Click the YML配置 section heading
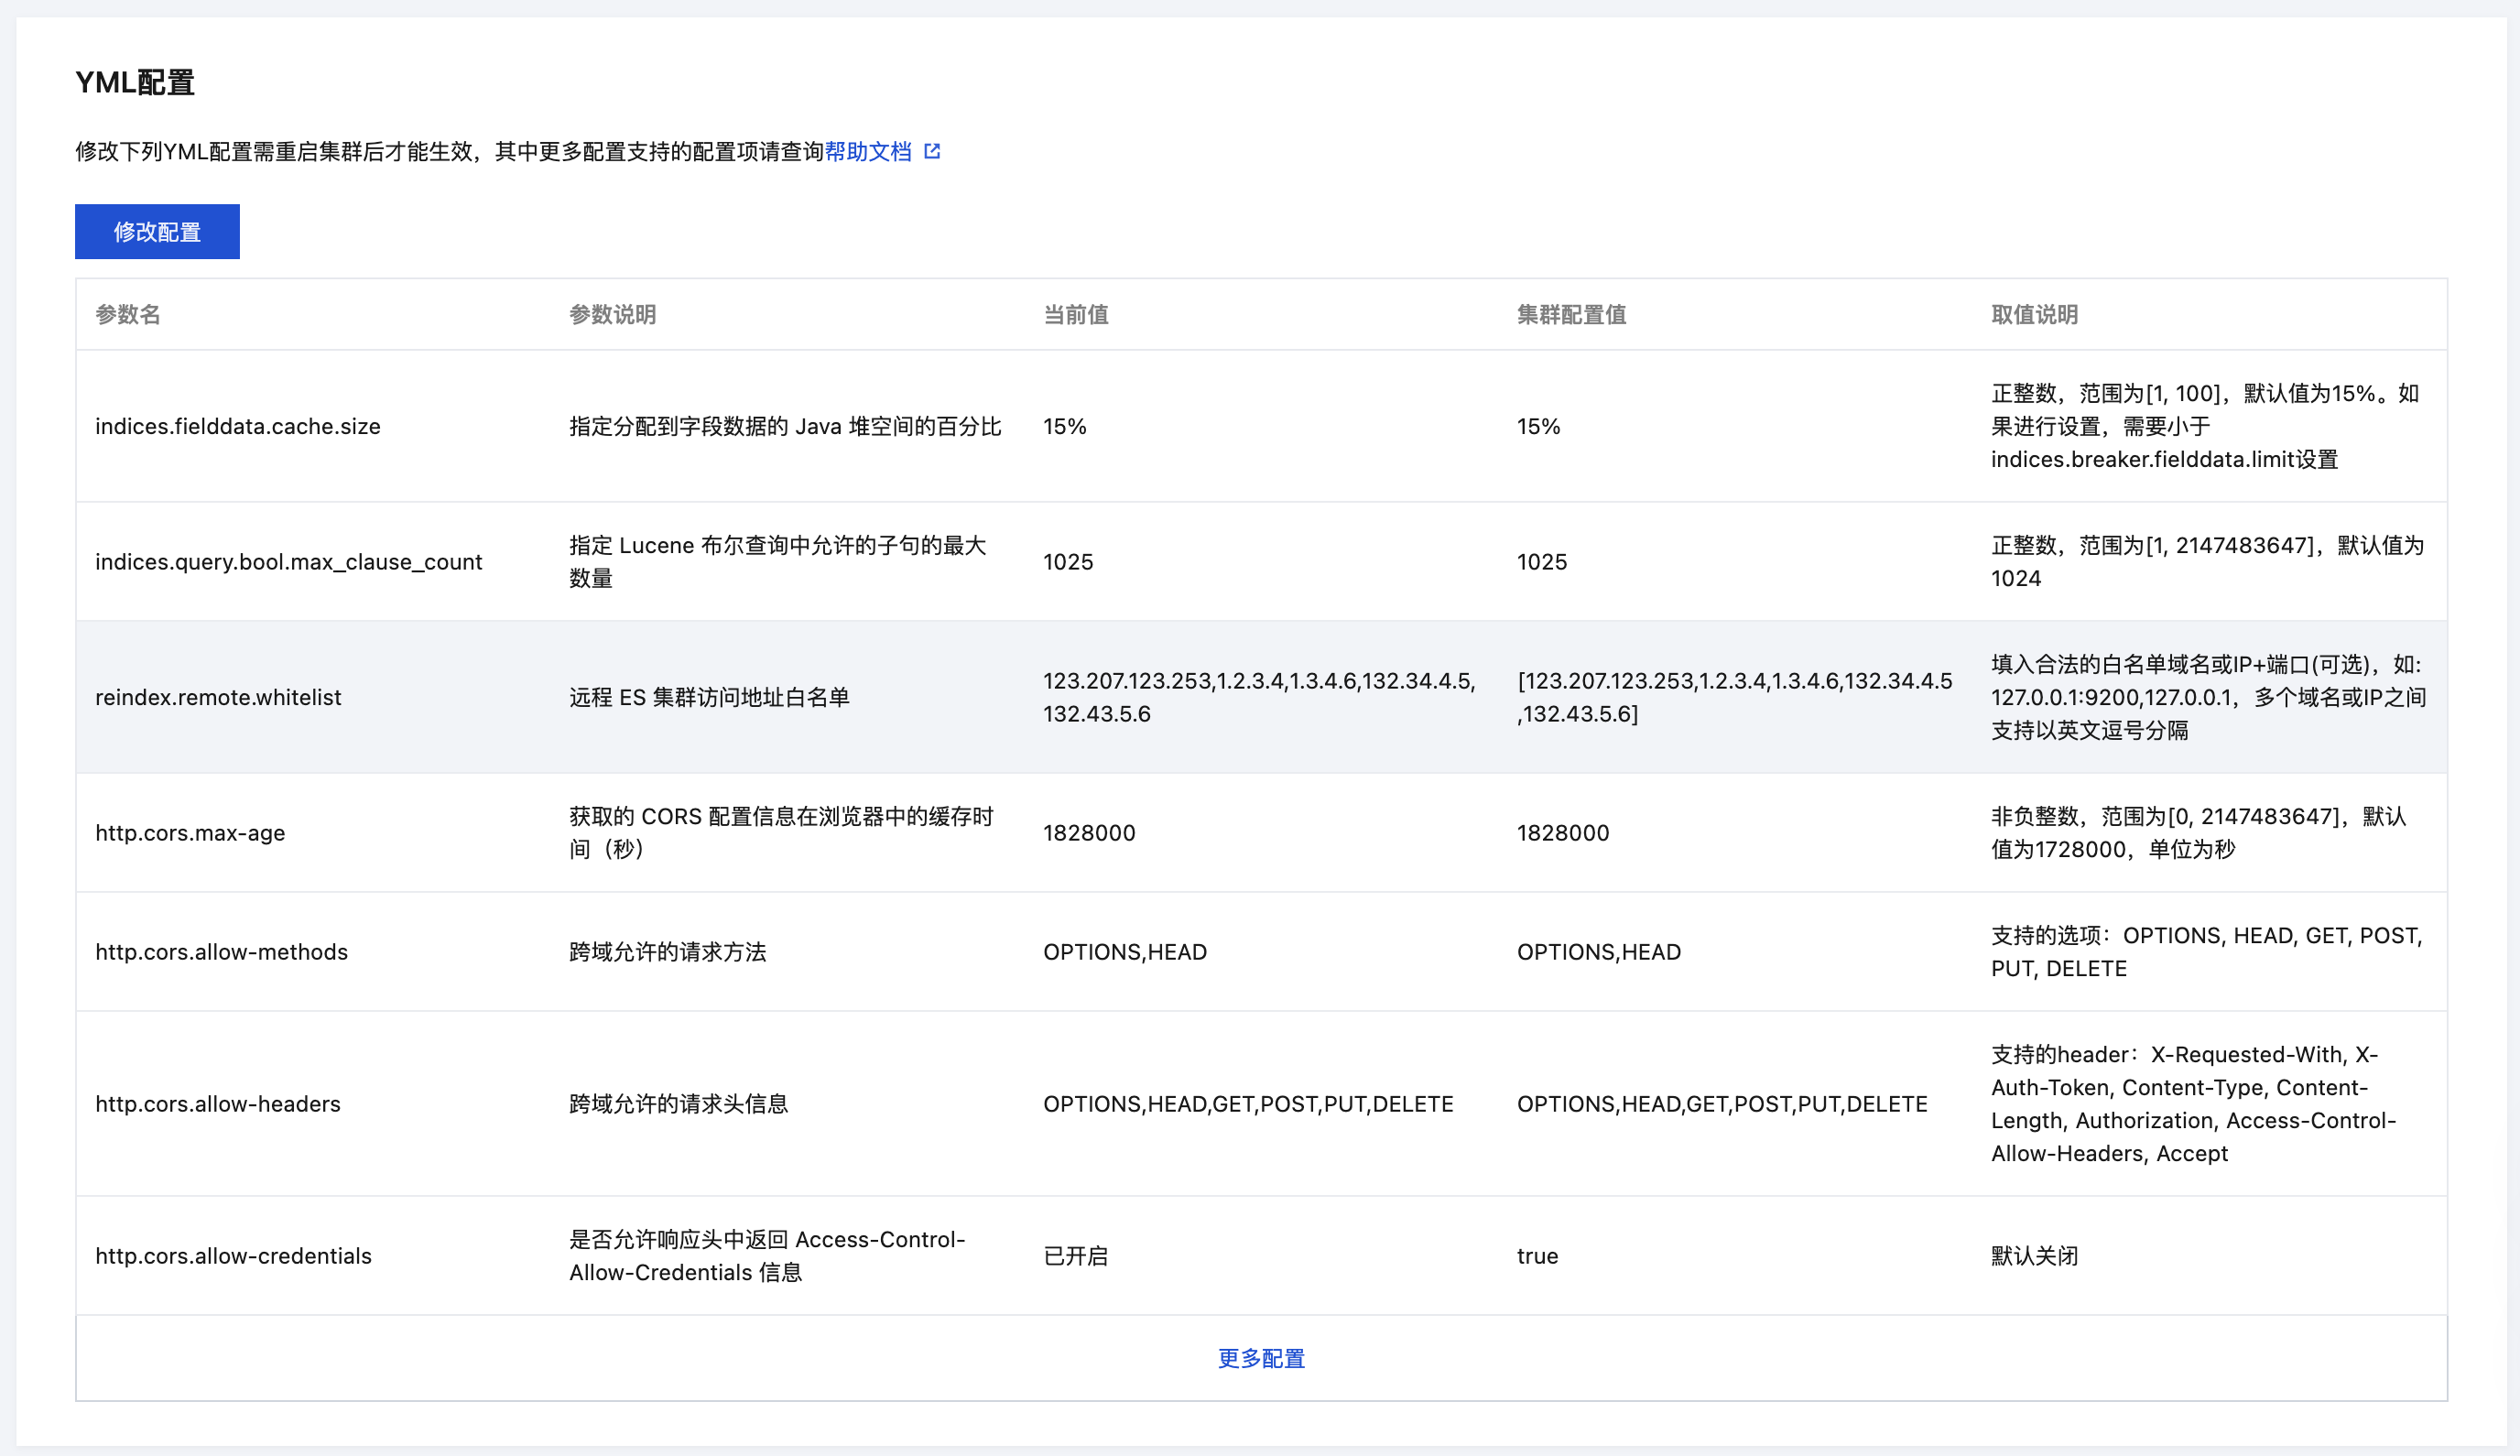The width and height of the screenshot is (2520, 1456). tap(135, 82)
